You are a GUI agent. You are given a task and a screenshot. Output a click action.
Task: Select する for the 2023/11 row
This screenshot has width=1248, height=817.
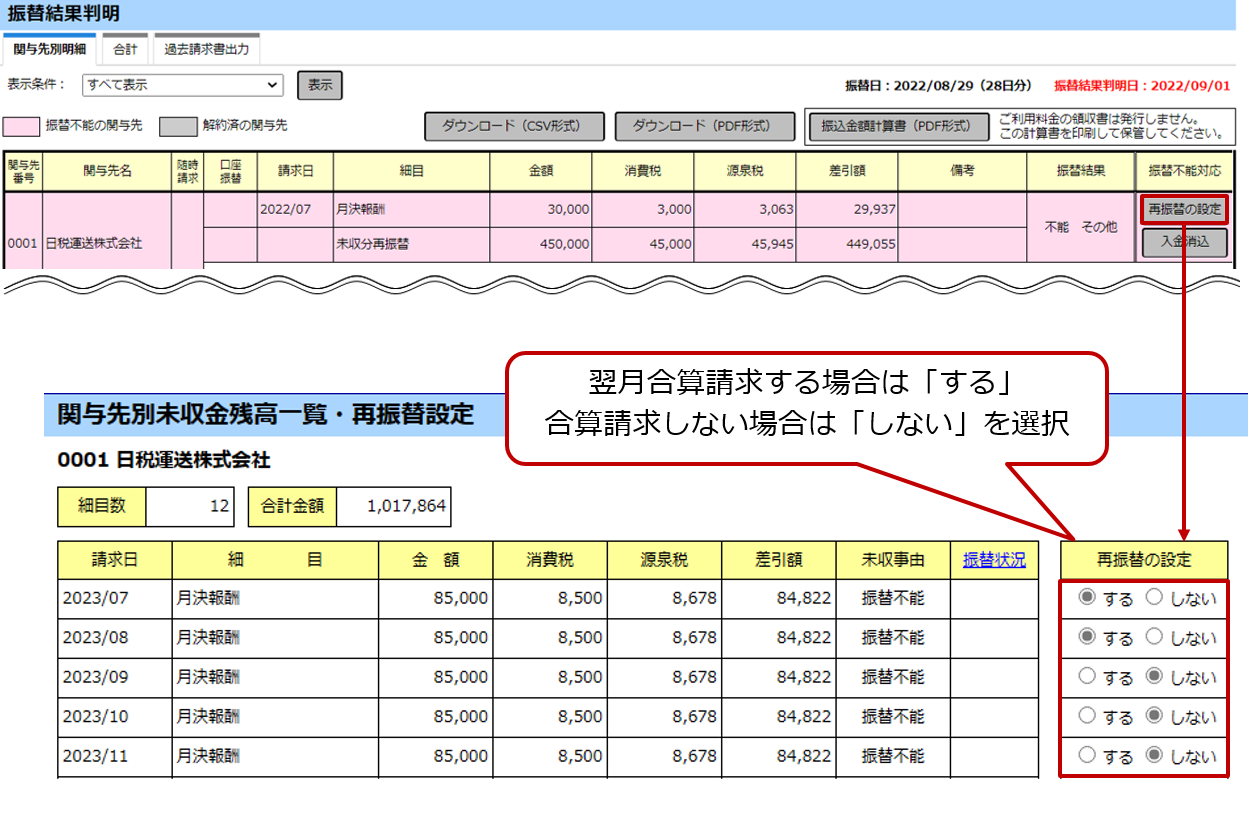[x=1088, y=755]
